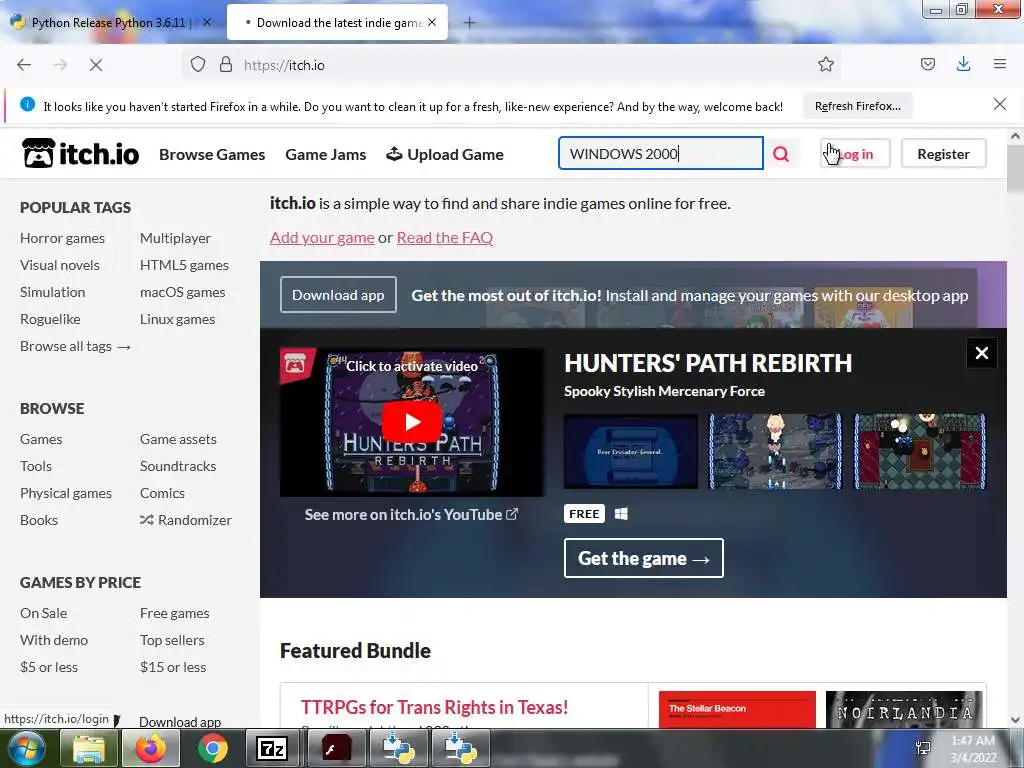Click the Windows Start orb
This screenshot has width=1024, height=768.
[x=25, y=748]
